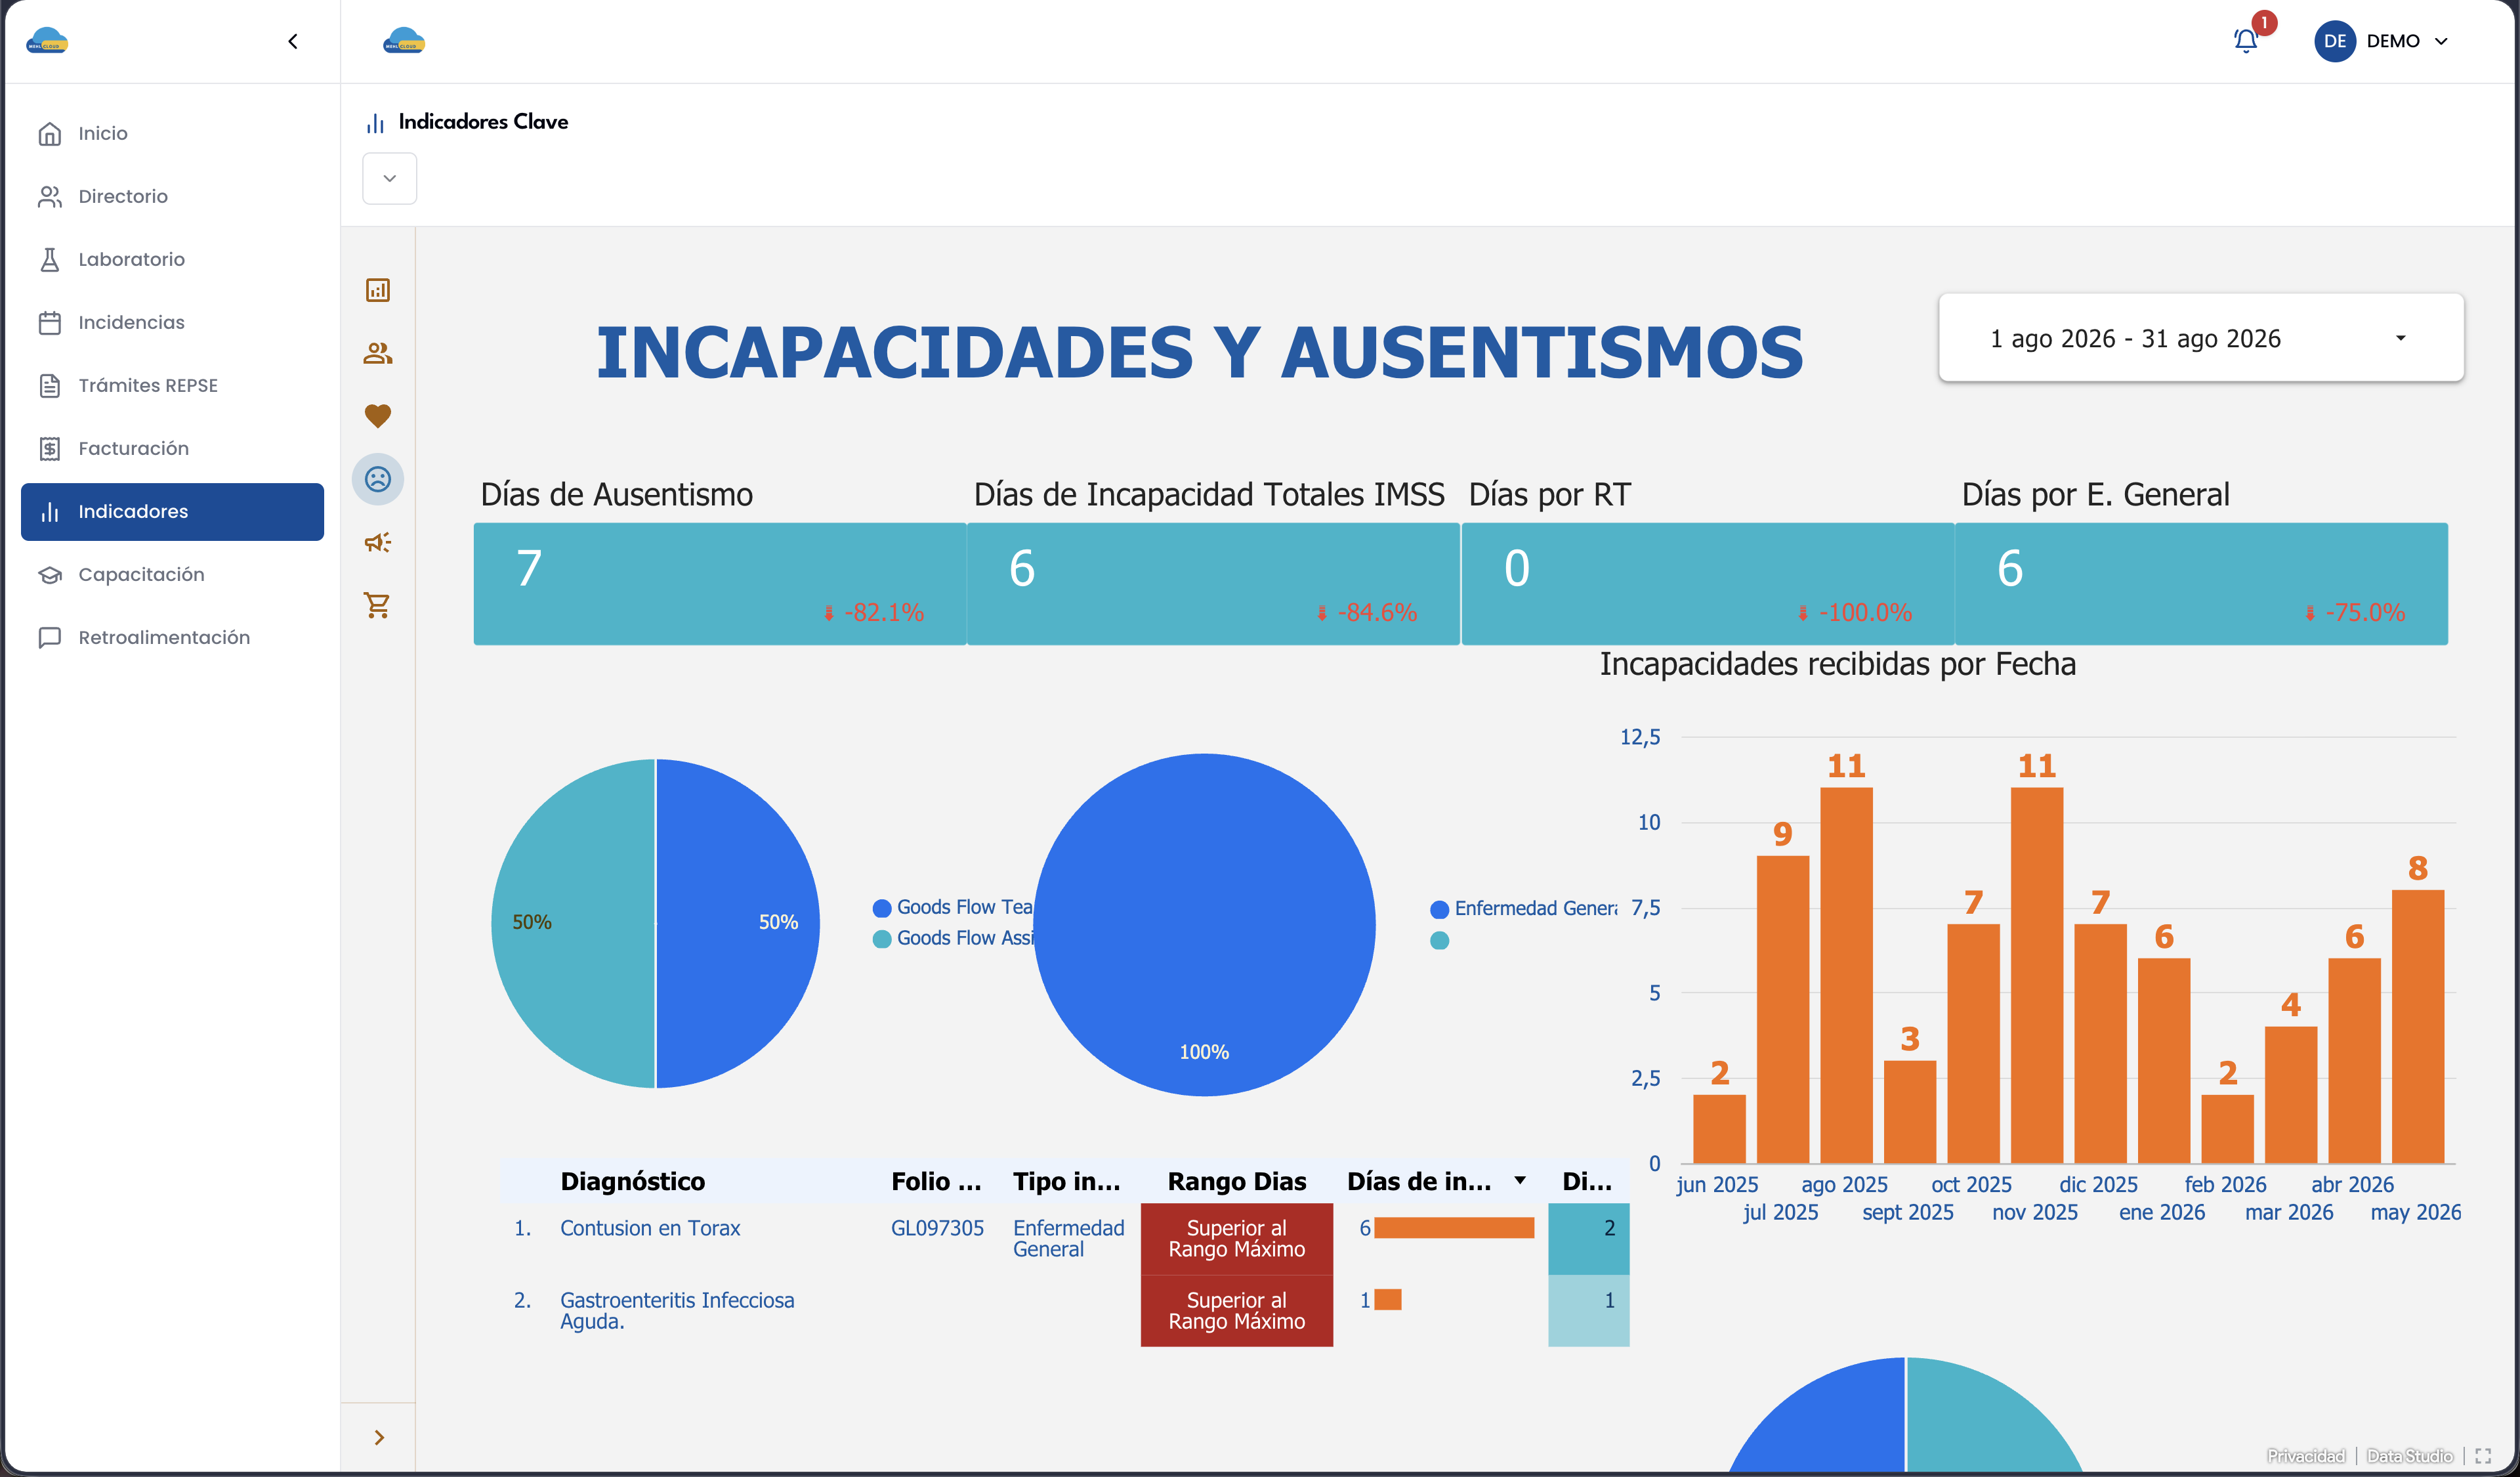Image resolution: width=2520 pixels, height=1477 pixels.
Task: Click the Tipo in... column header
Action: click(1066, 1181)
